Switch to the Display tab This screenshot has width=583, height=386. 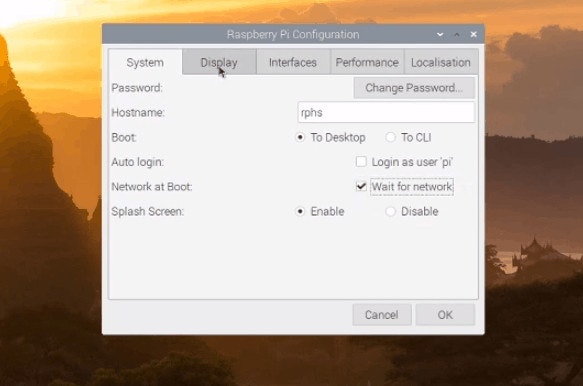pos(219,62)
